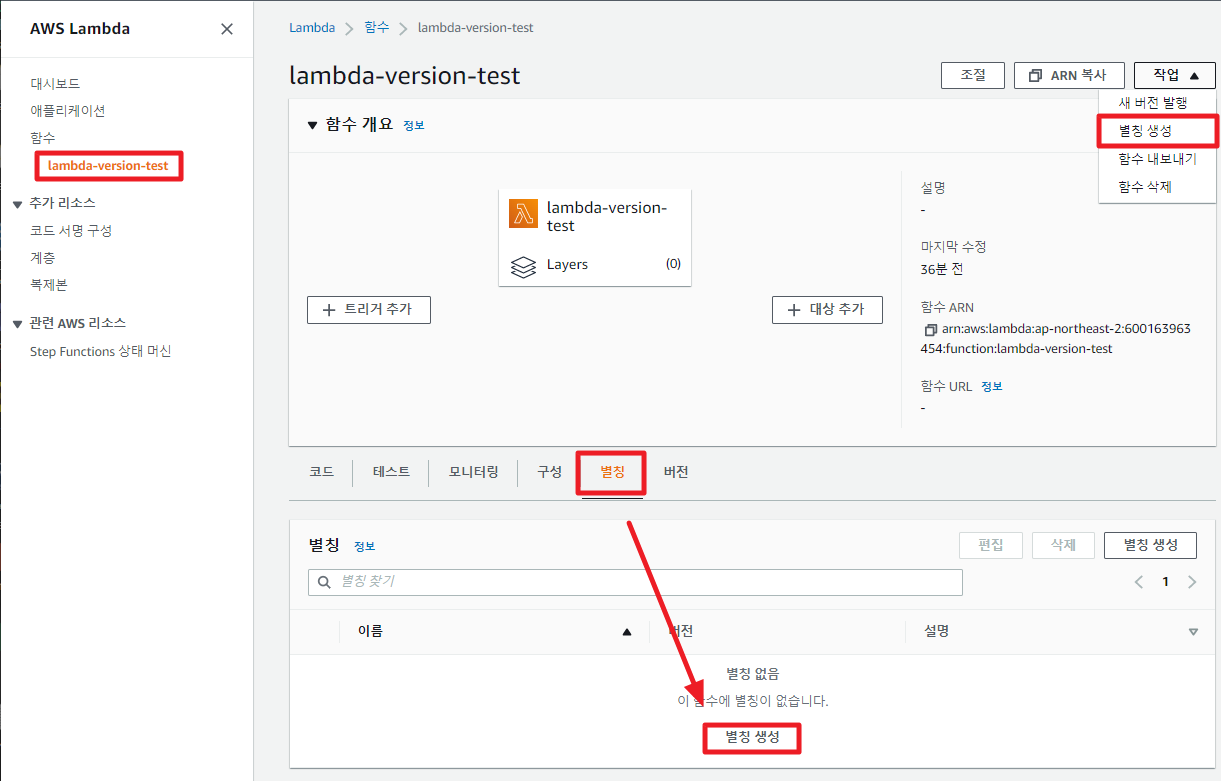Screen dimensions: 1221x781
Task: Select lambda-version-test in the sidebar
Action: [108, 165]
